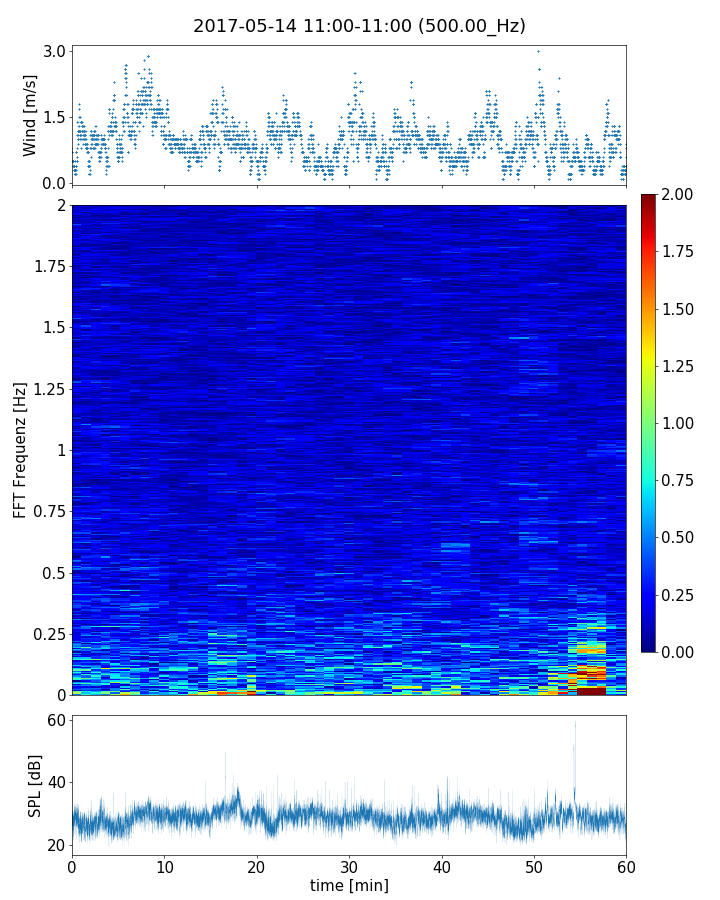The image size is (720, 900).
Task: Click the time [min] x-axis label
Action: click(349, 885)
